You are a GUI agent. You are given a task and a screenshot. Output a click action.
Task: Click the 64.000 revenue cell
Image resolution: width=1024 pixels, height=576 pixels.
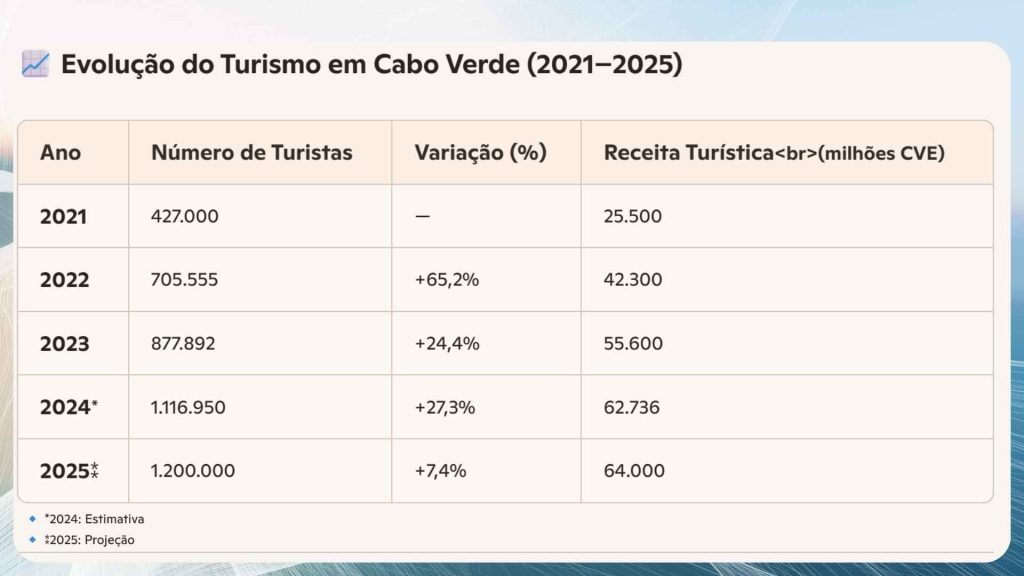(x=634, y=470)
